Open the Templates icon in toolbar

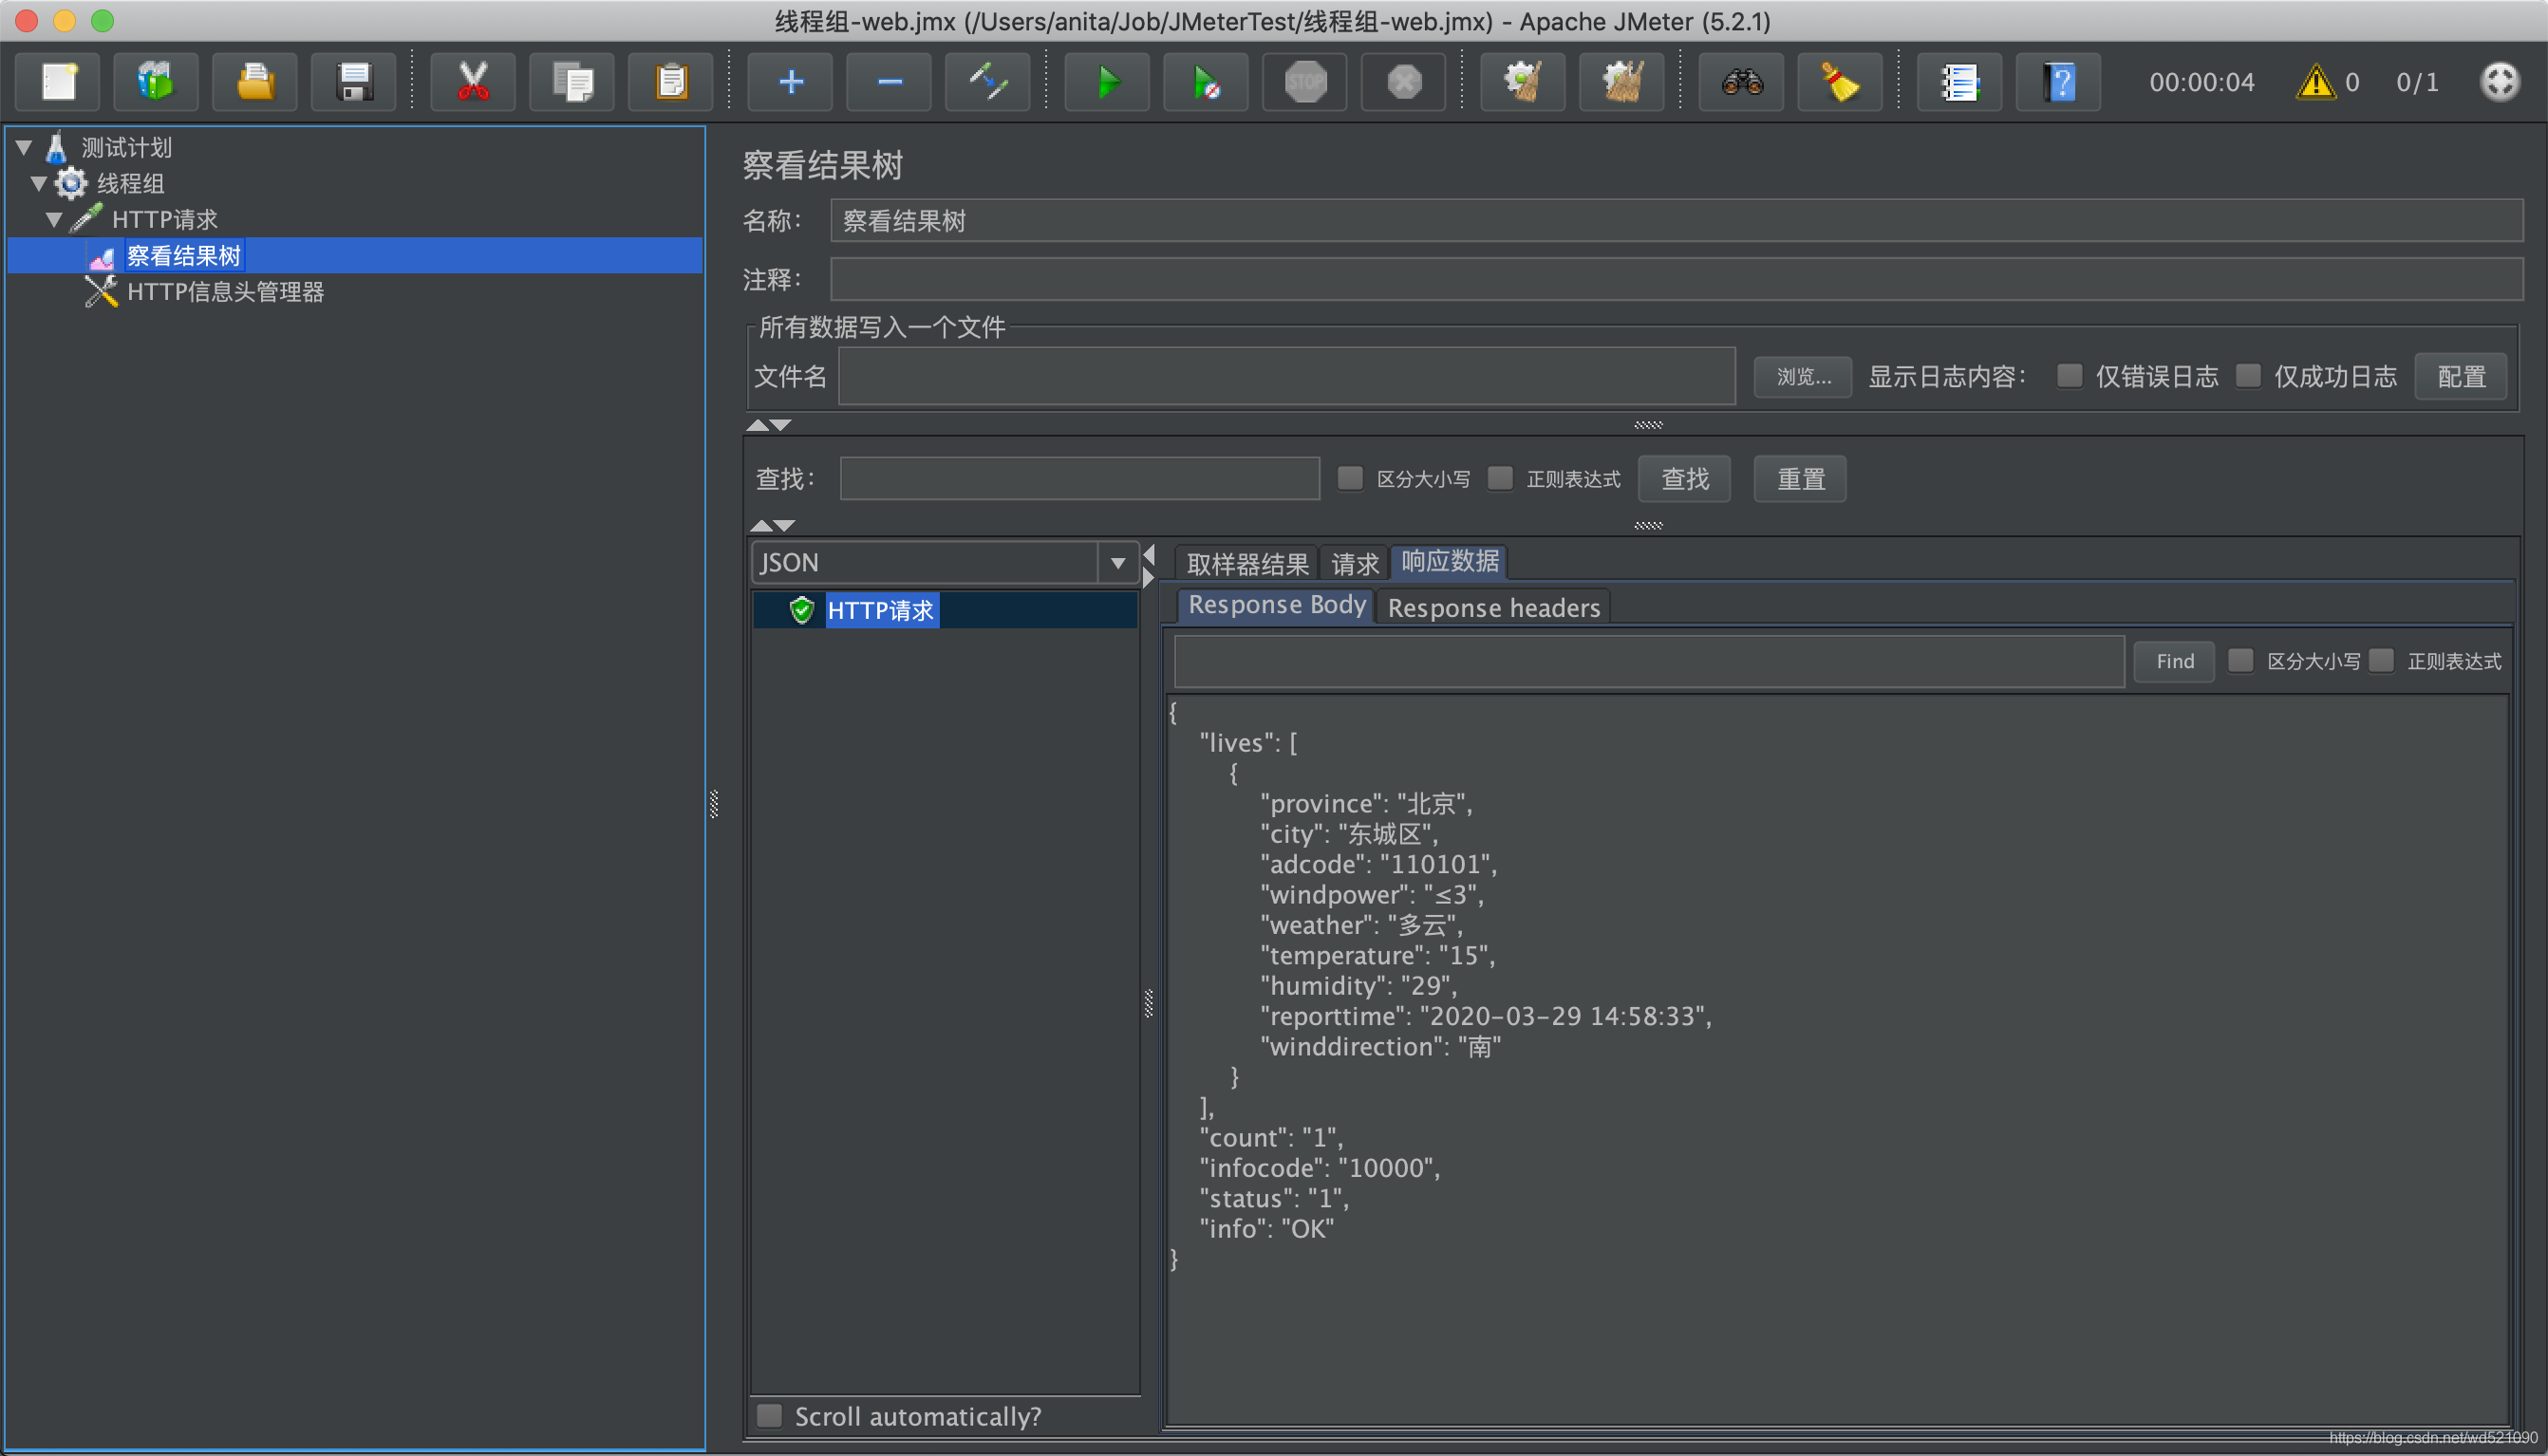(x=156, y=82)
